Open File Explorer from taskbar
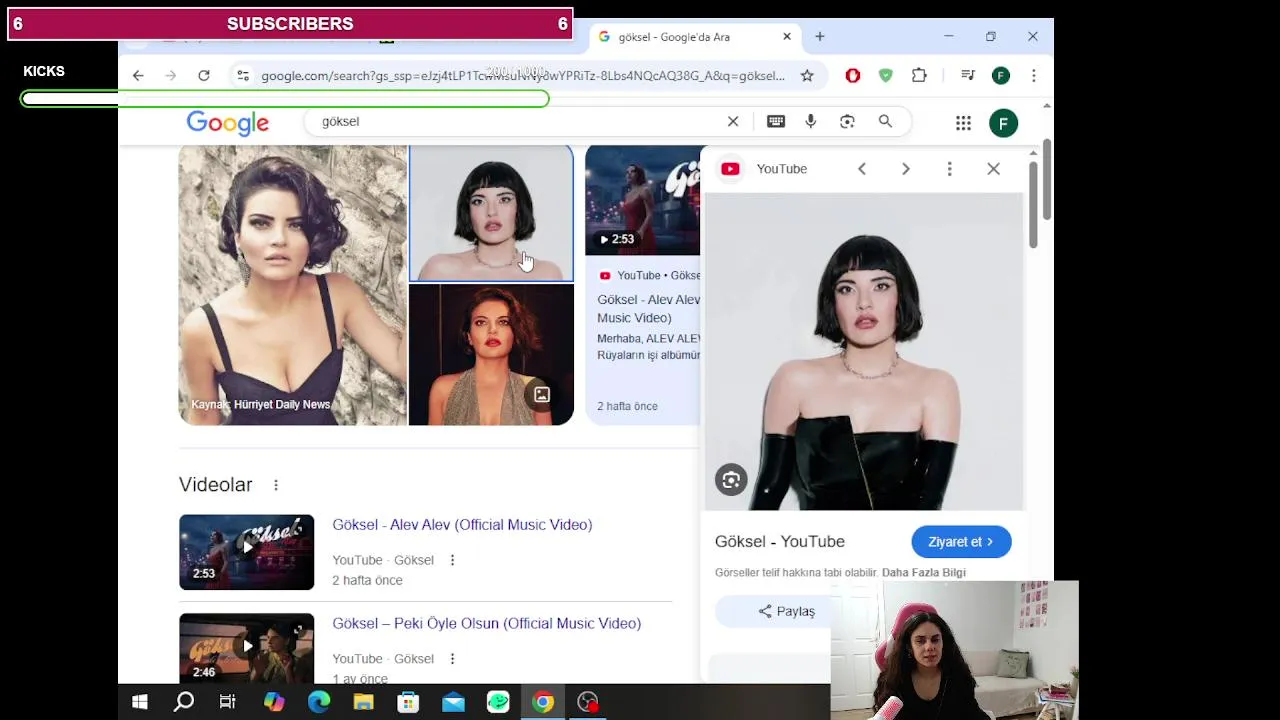Viewport: 1280px width, 720px height. [363, 702]
